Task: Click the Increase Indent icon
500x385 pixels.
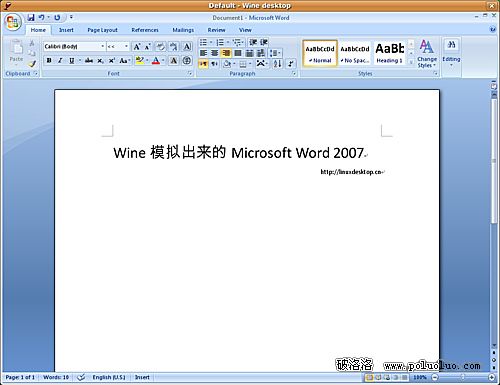Action: 264,42
